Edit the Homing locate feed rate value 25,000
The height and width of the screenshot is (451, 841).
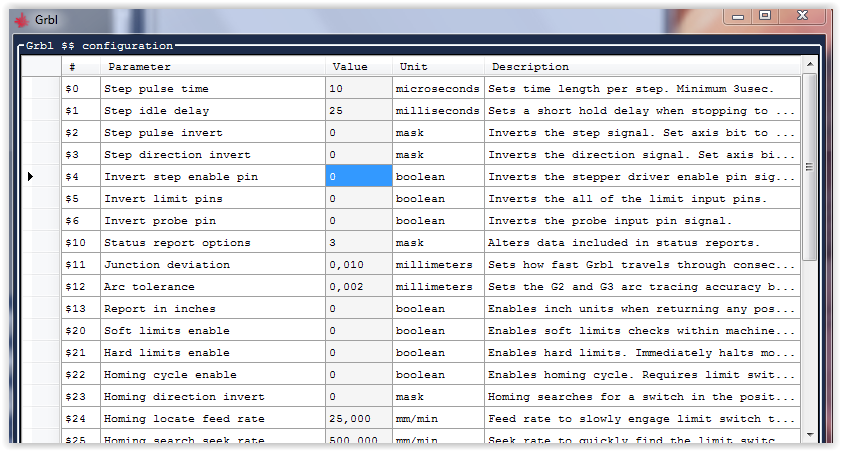coord(359,418)
